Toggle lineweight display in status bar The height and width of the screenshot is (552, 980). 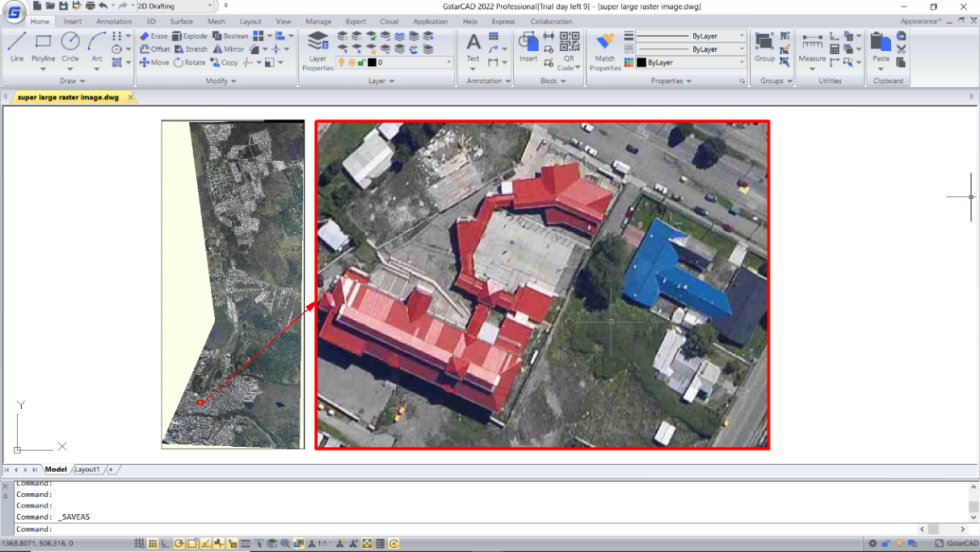(246, 543)
